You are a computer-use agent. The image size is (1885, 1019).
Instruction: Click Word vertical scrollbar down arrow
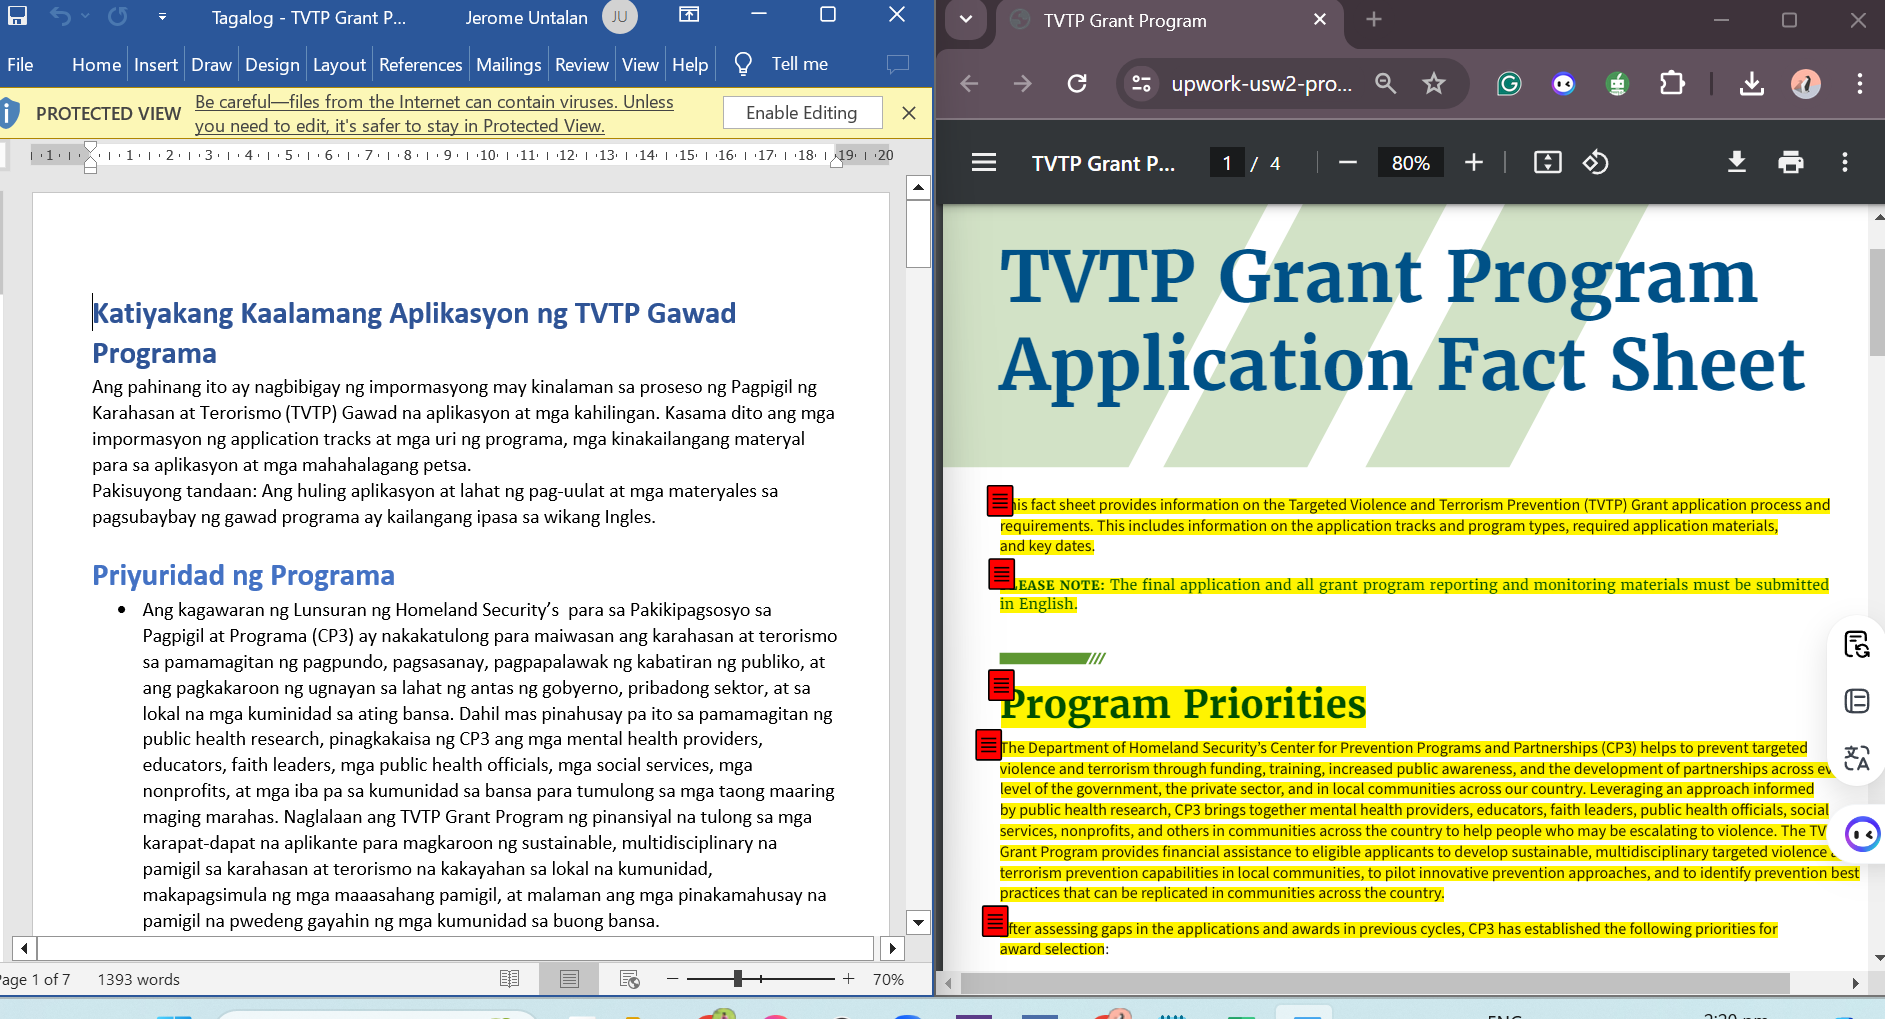pos(918,922)
